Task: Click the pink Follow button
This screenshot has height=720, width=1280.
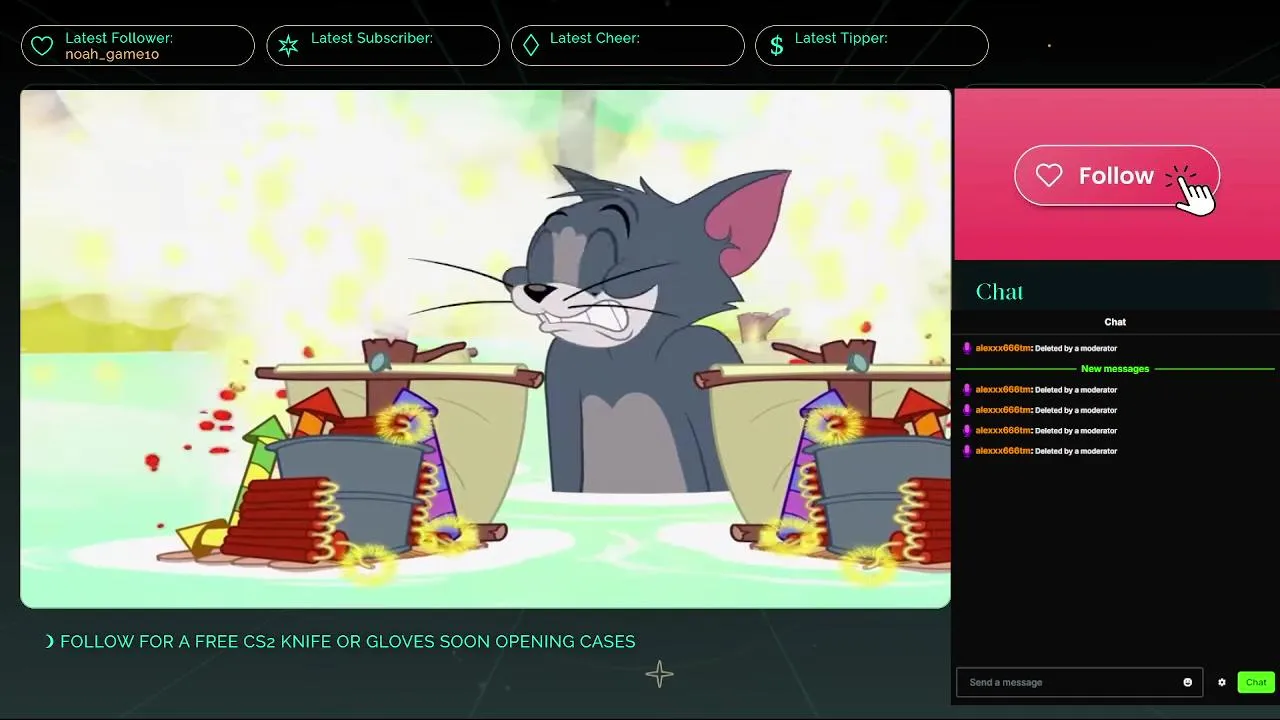Action: click(1117, 176)
